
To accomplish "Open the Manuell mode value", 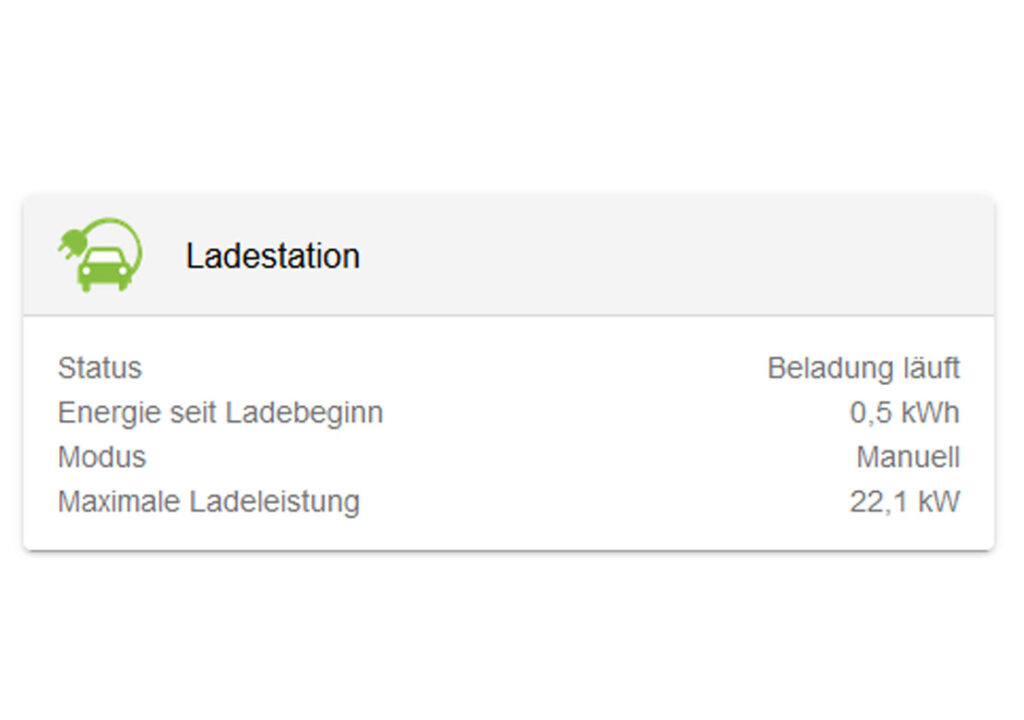I will point(907,458).
